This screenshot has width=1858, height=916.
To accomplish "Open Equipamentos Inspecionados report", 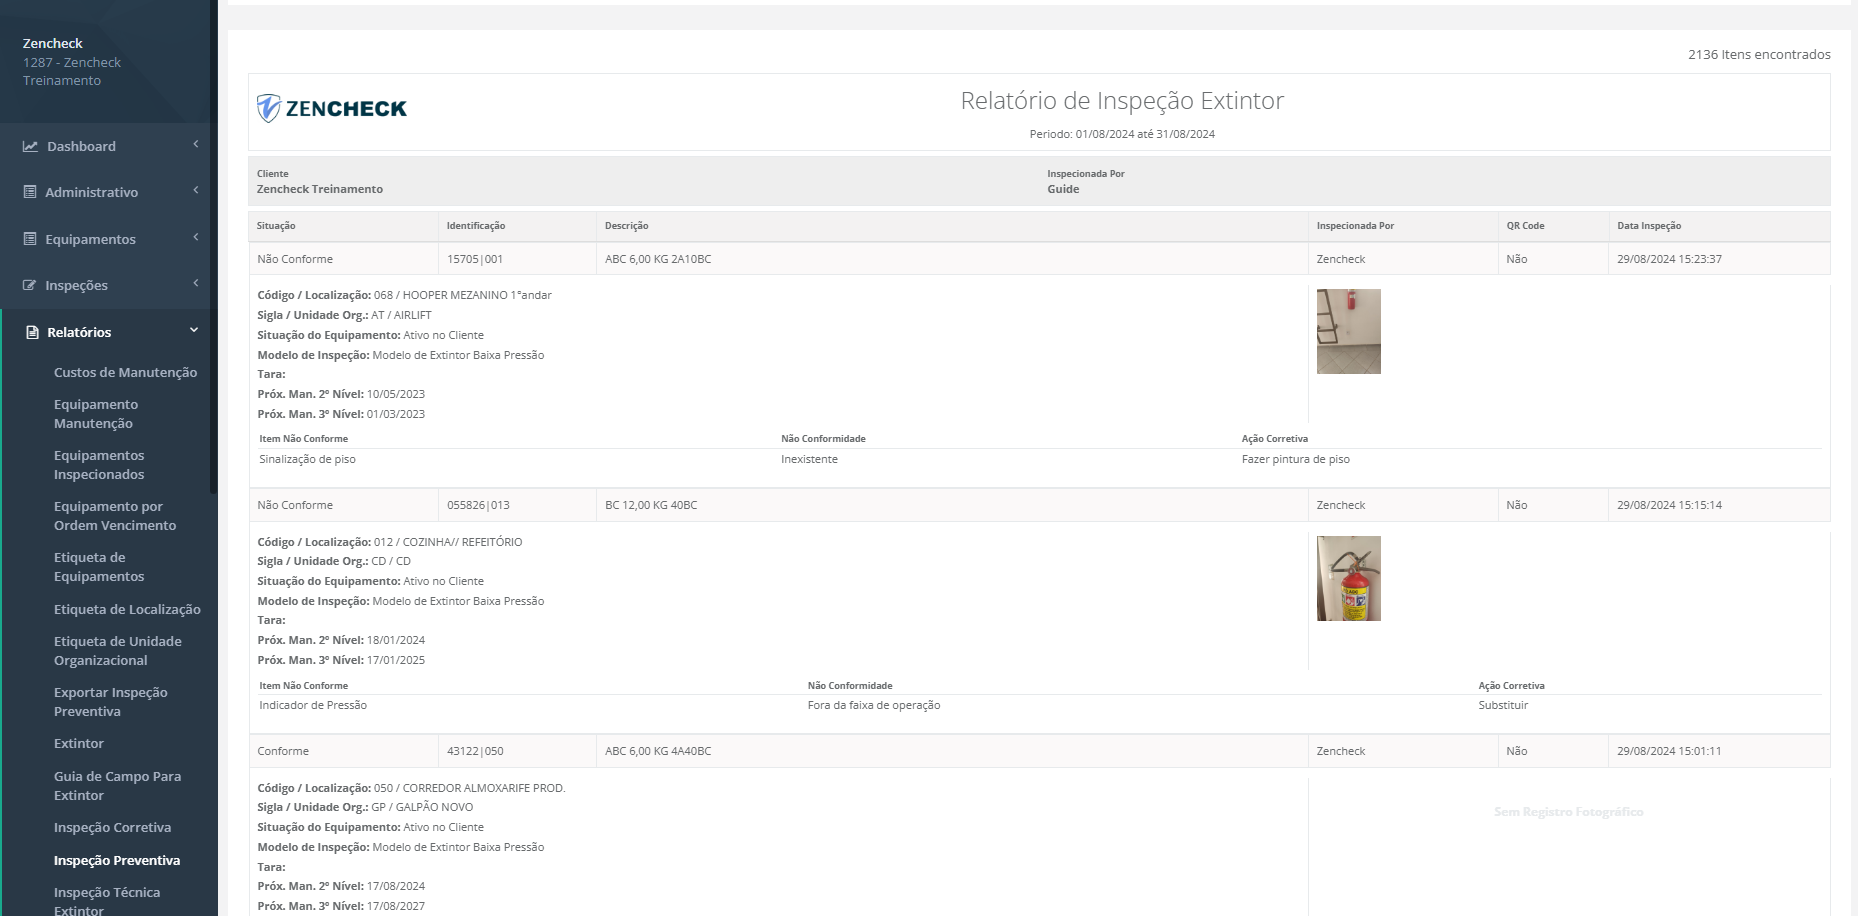I will tap(99, 465).
